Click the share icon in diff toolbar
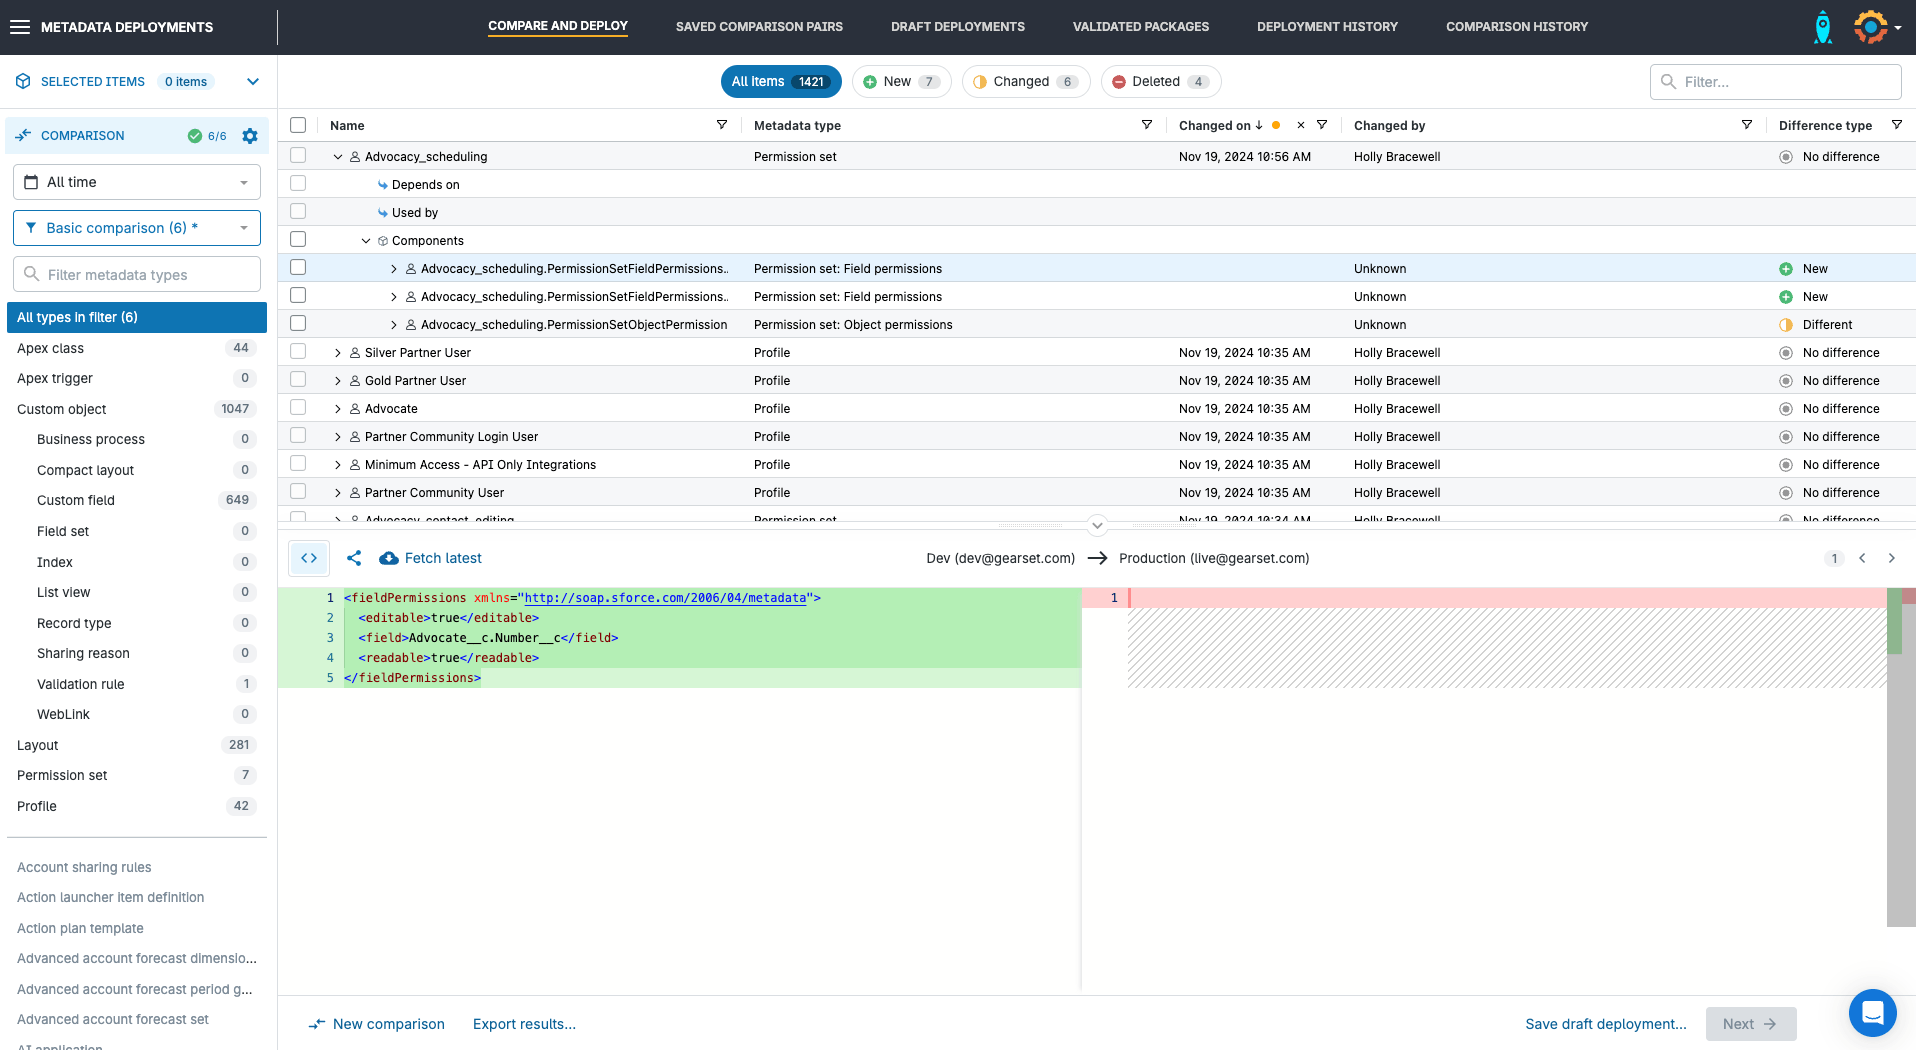The height and width of the screenshot is (1050, 1916). tap(354, 558)
